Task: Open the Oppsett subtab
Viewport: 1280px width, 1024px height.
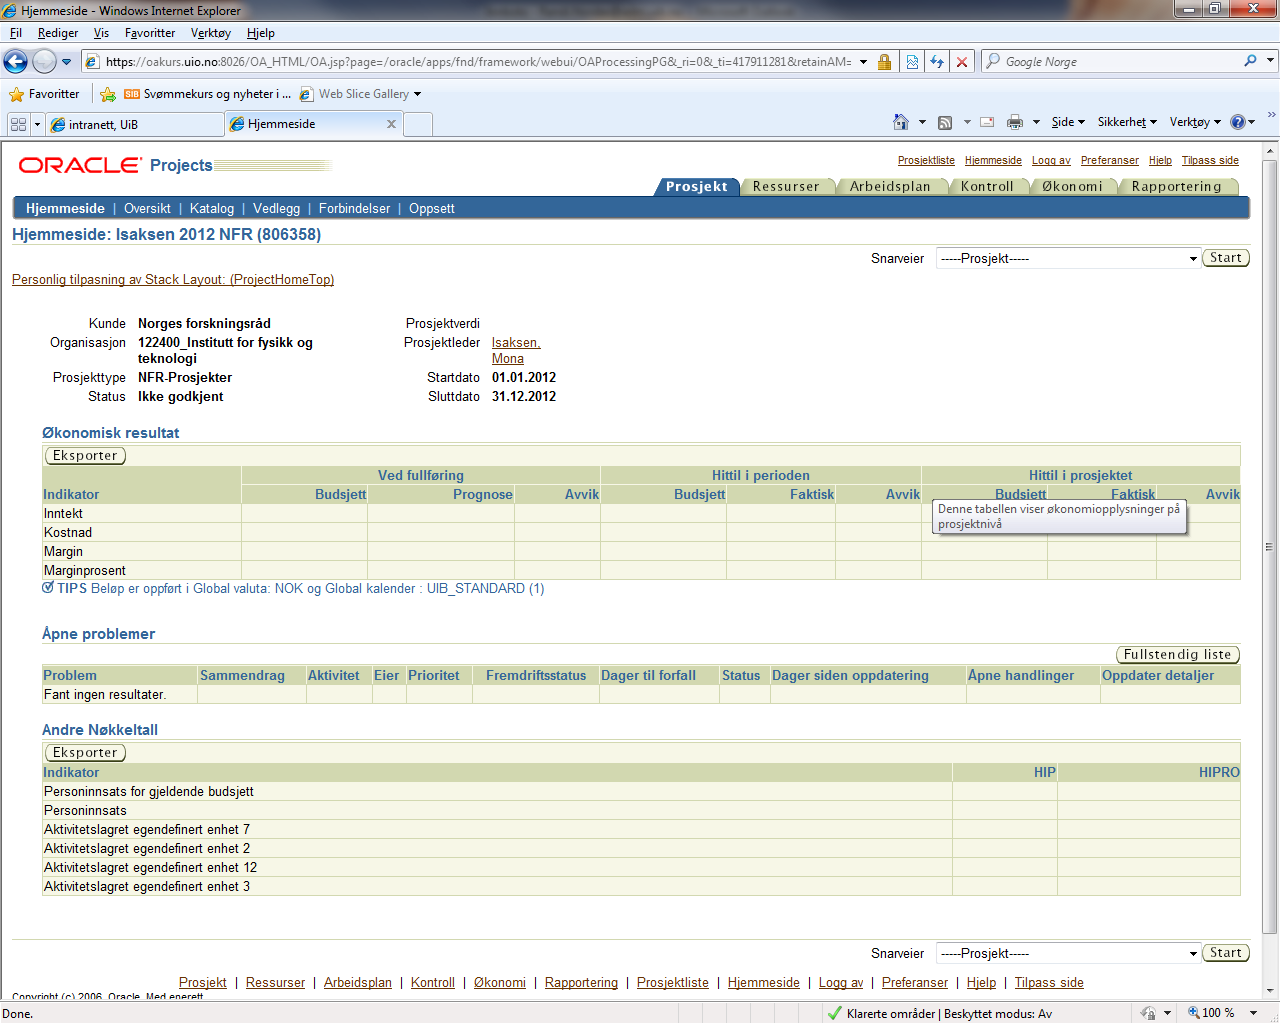Action: coord(432,209)
